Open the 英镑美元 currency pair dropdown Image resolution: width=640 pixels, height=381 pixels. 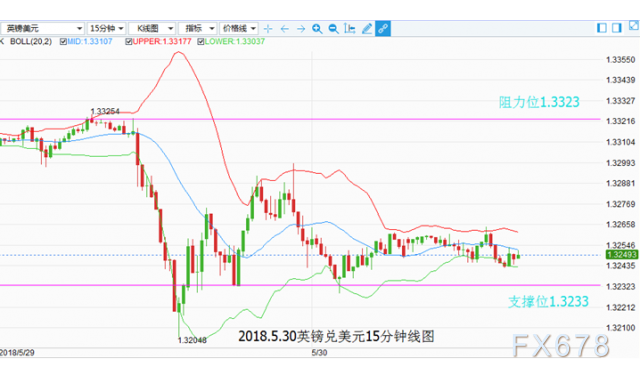click(x=42, y=29)
